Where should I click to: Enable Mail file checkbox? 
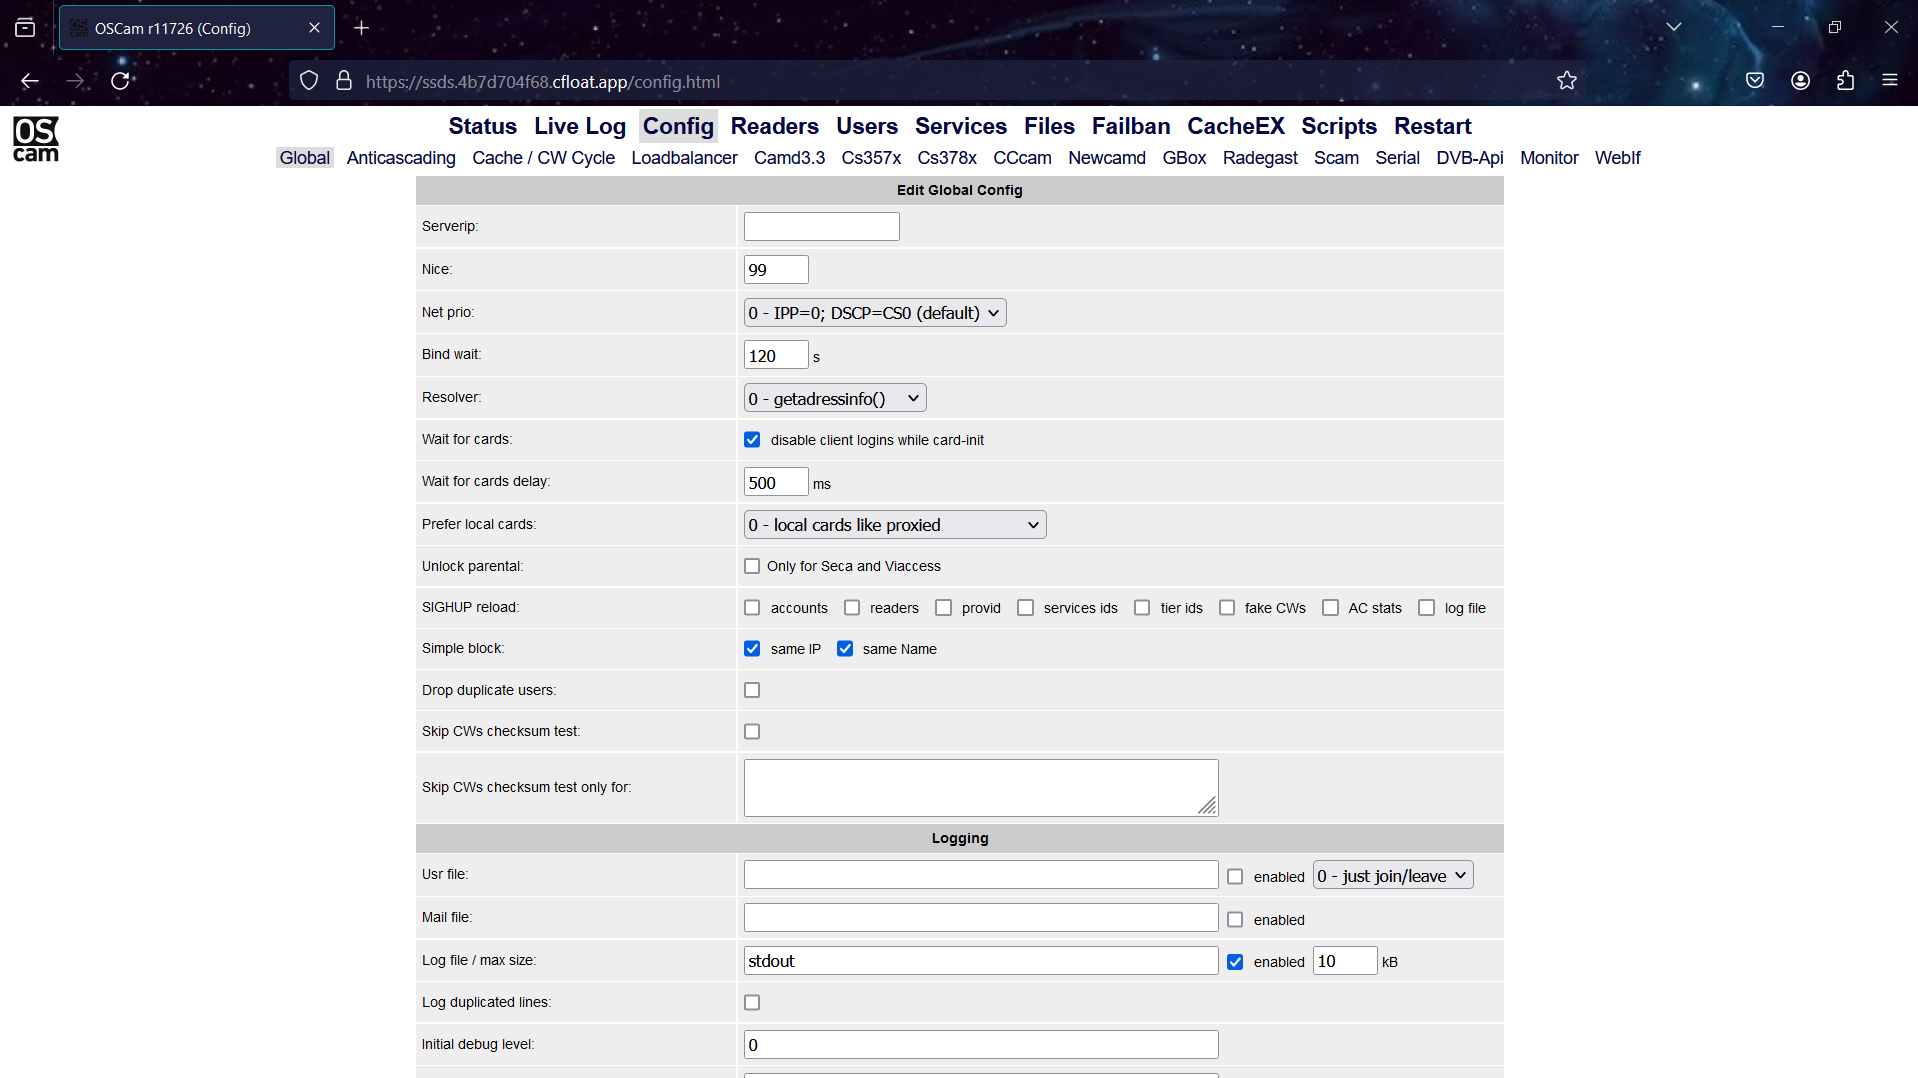pos(1235,920)
